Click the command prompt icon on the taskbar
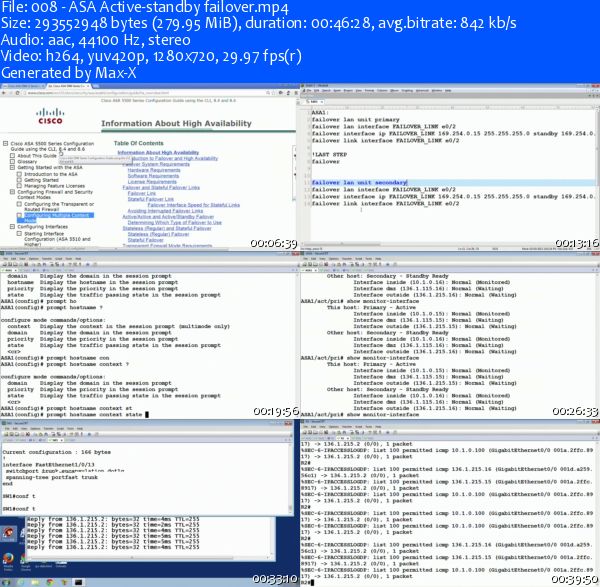The width and height of the screenshot is (600, 587). click(78, 582)
